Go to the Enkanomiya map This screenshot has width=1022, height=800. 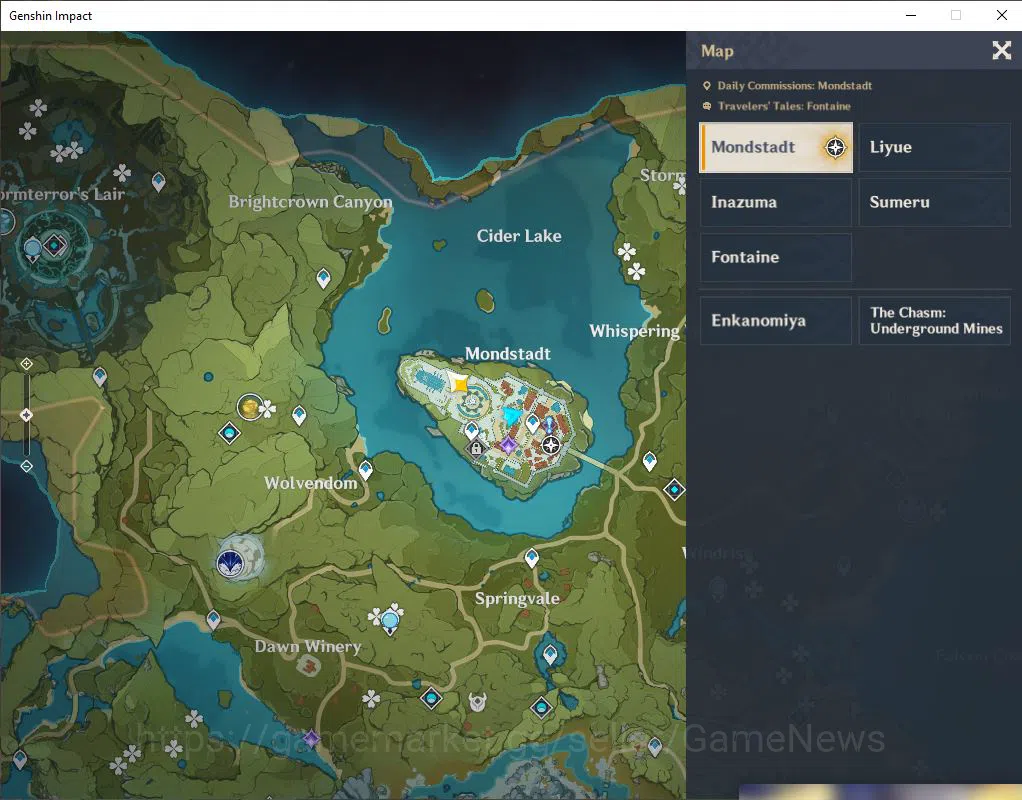[776, 321]
